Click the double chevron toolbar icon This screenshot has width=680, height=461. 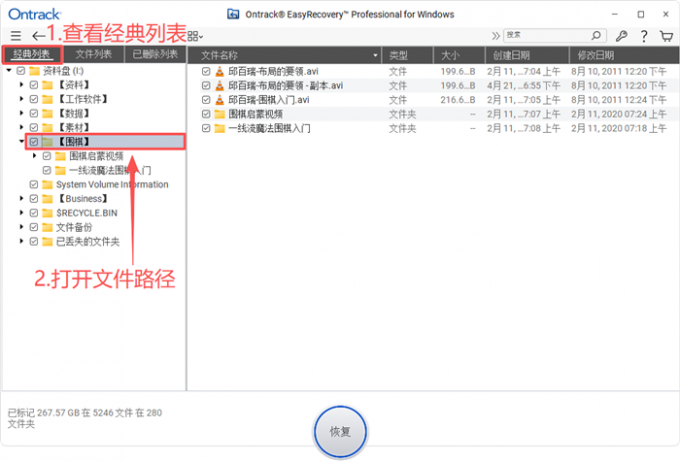pos(495,36)
